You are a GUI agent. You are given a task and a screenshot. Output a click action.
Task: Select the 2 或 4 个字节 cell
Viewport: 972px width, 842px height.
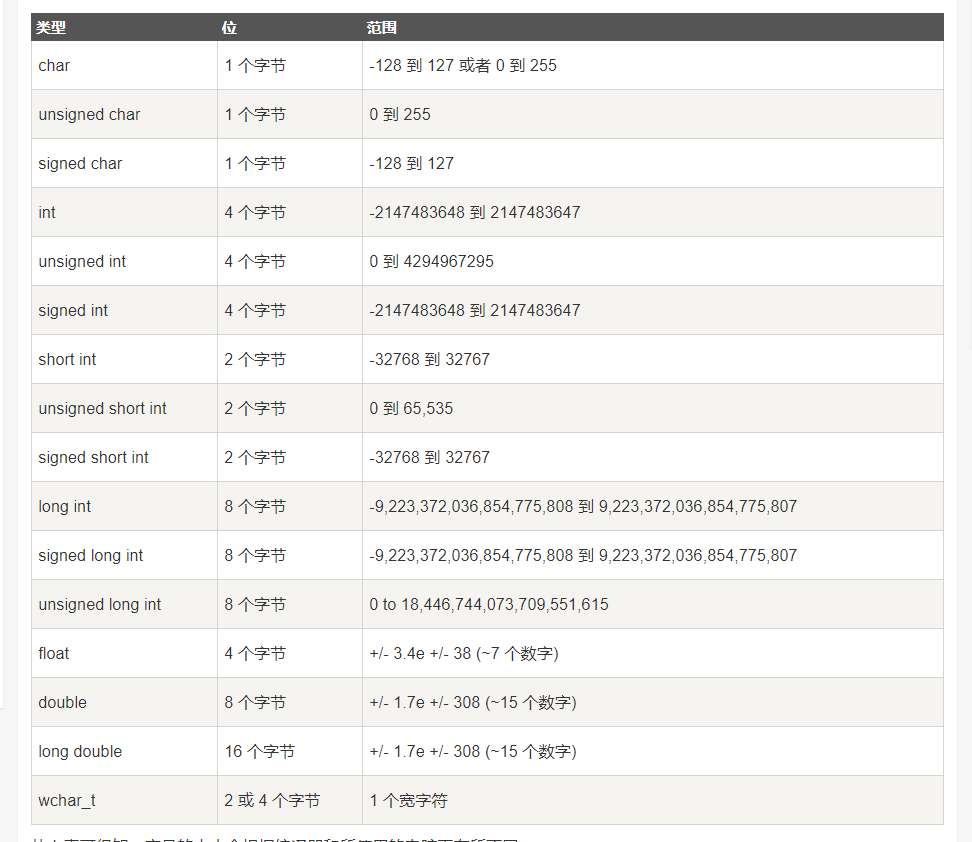(x=272, y=800)
